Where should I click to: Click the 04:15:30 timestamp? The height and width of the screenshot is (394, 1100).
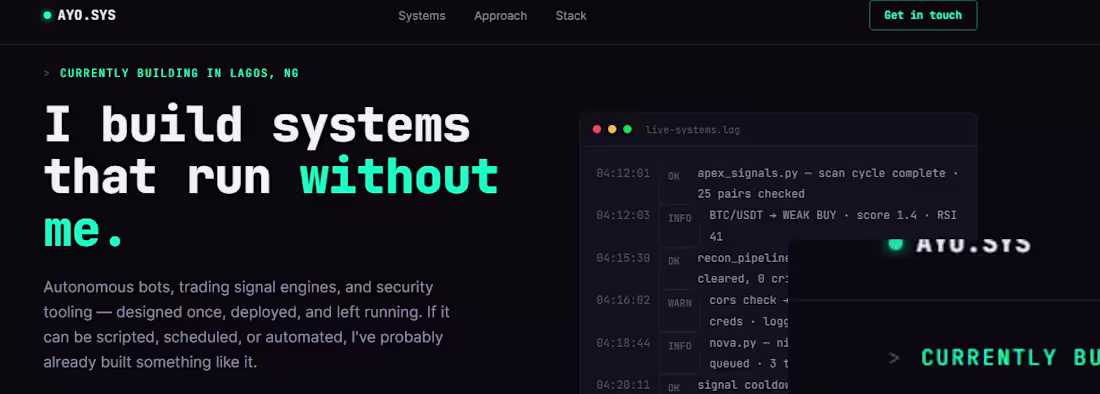[x=623, y=258]
